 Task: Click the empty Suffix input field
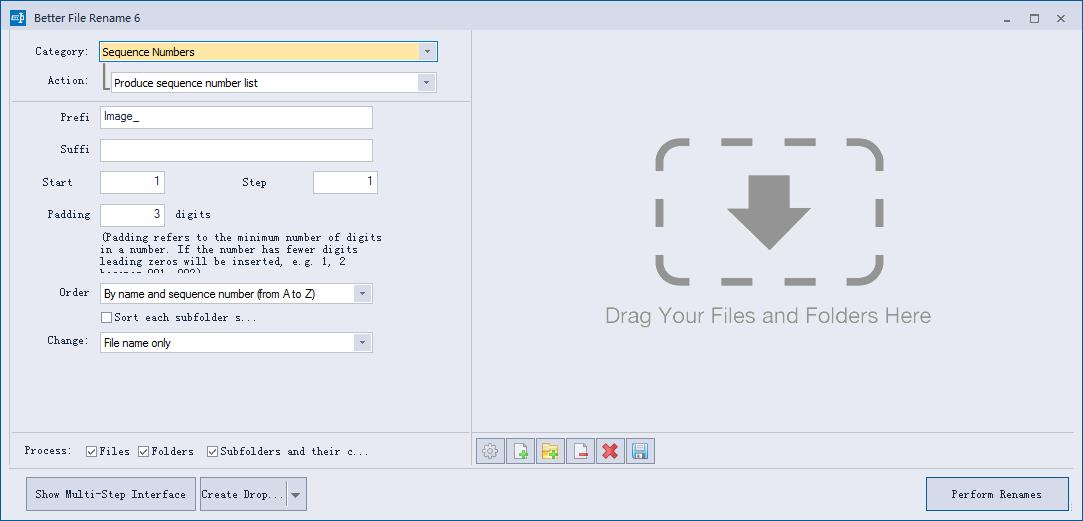pyautogui.click(x=236, y=150)
